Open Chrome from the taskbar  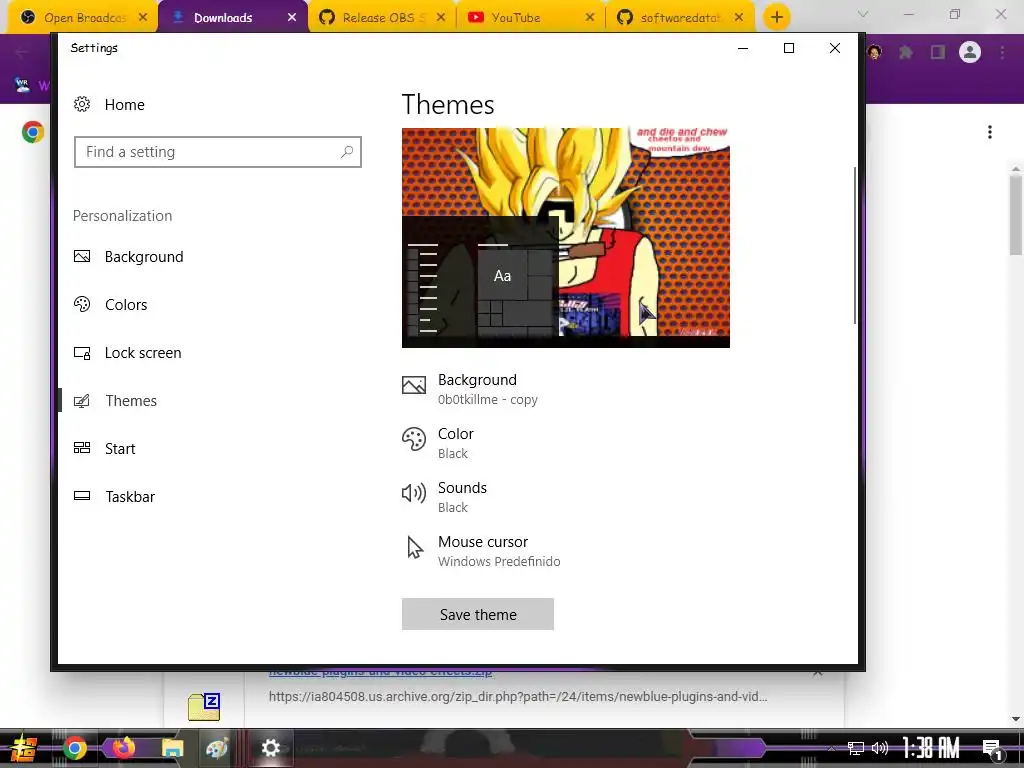pos(74,748)
